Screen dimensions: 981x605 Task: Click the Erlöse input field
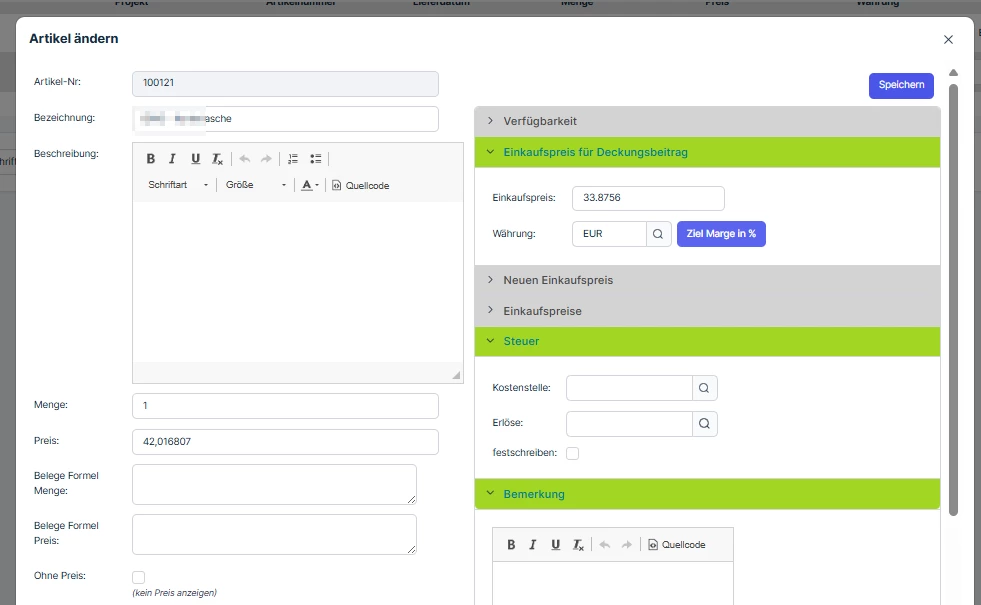click(629, 424)
